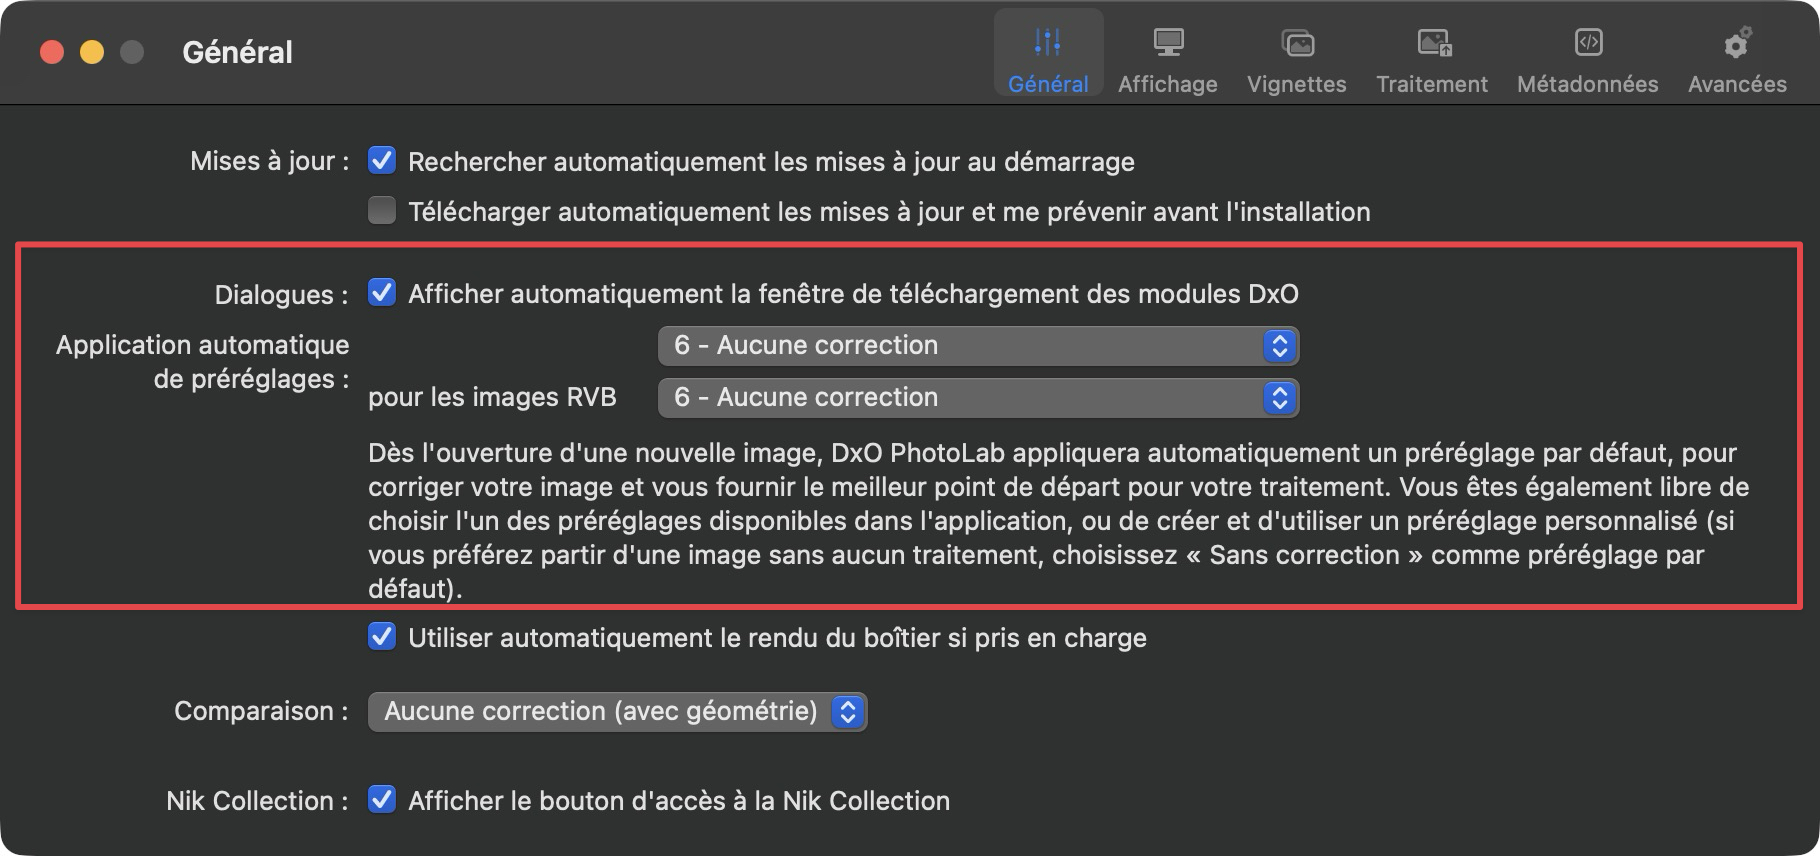Enable automatic download of updates checkbox
1820x856 pixels.
click(382, 211)
